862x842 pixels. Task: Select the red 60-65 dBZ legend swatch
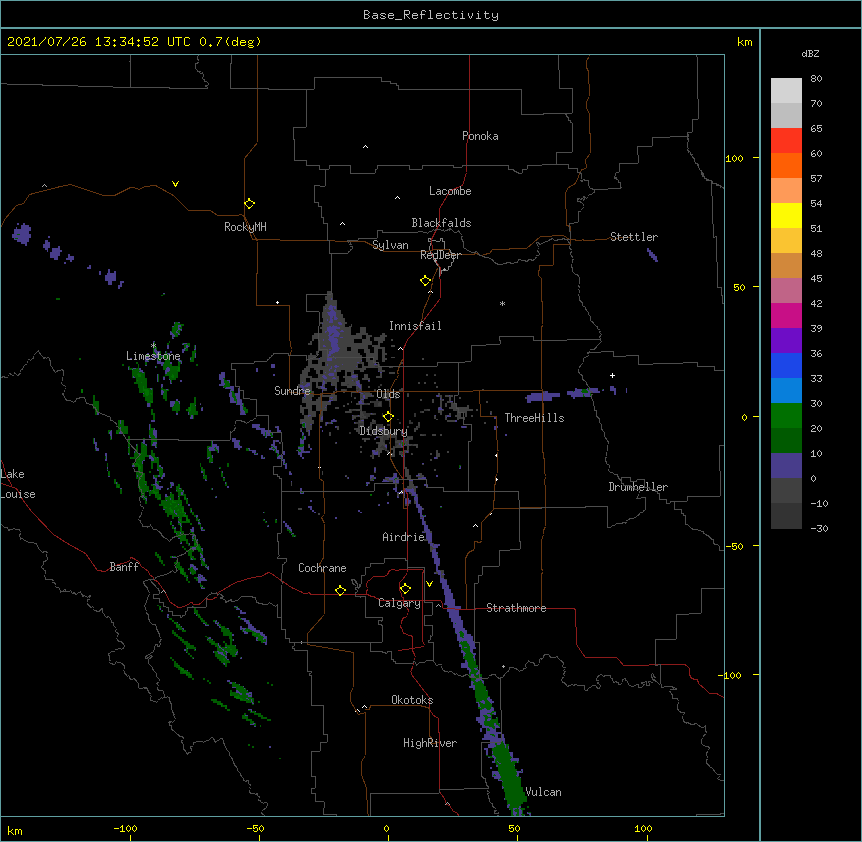786,140
